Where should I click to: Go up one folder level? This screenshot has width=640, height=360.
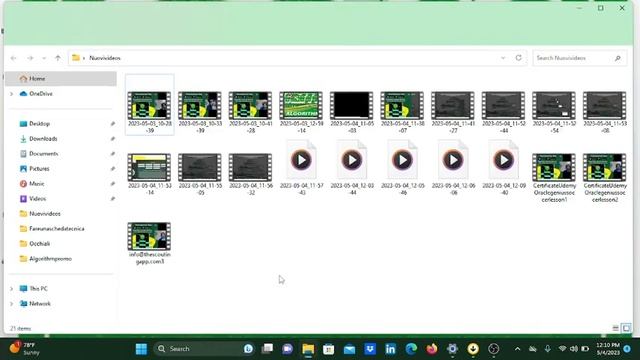pyautogui.click(x=58, y=58)
